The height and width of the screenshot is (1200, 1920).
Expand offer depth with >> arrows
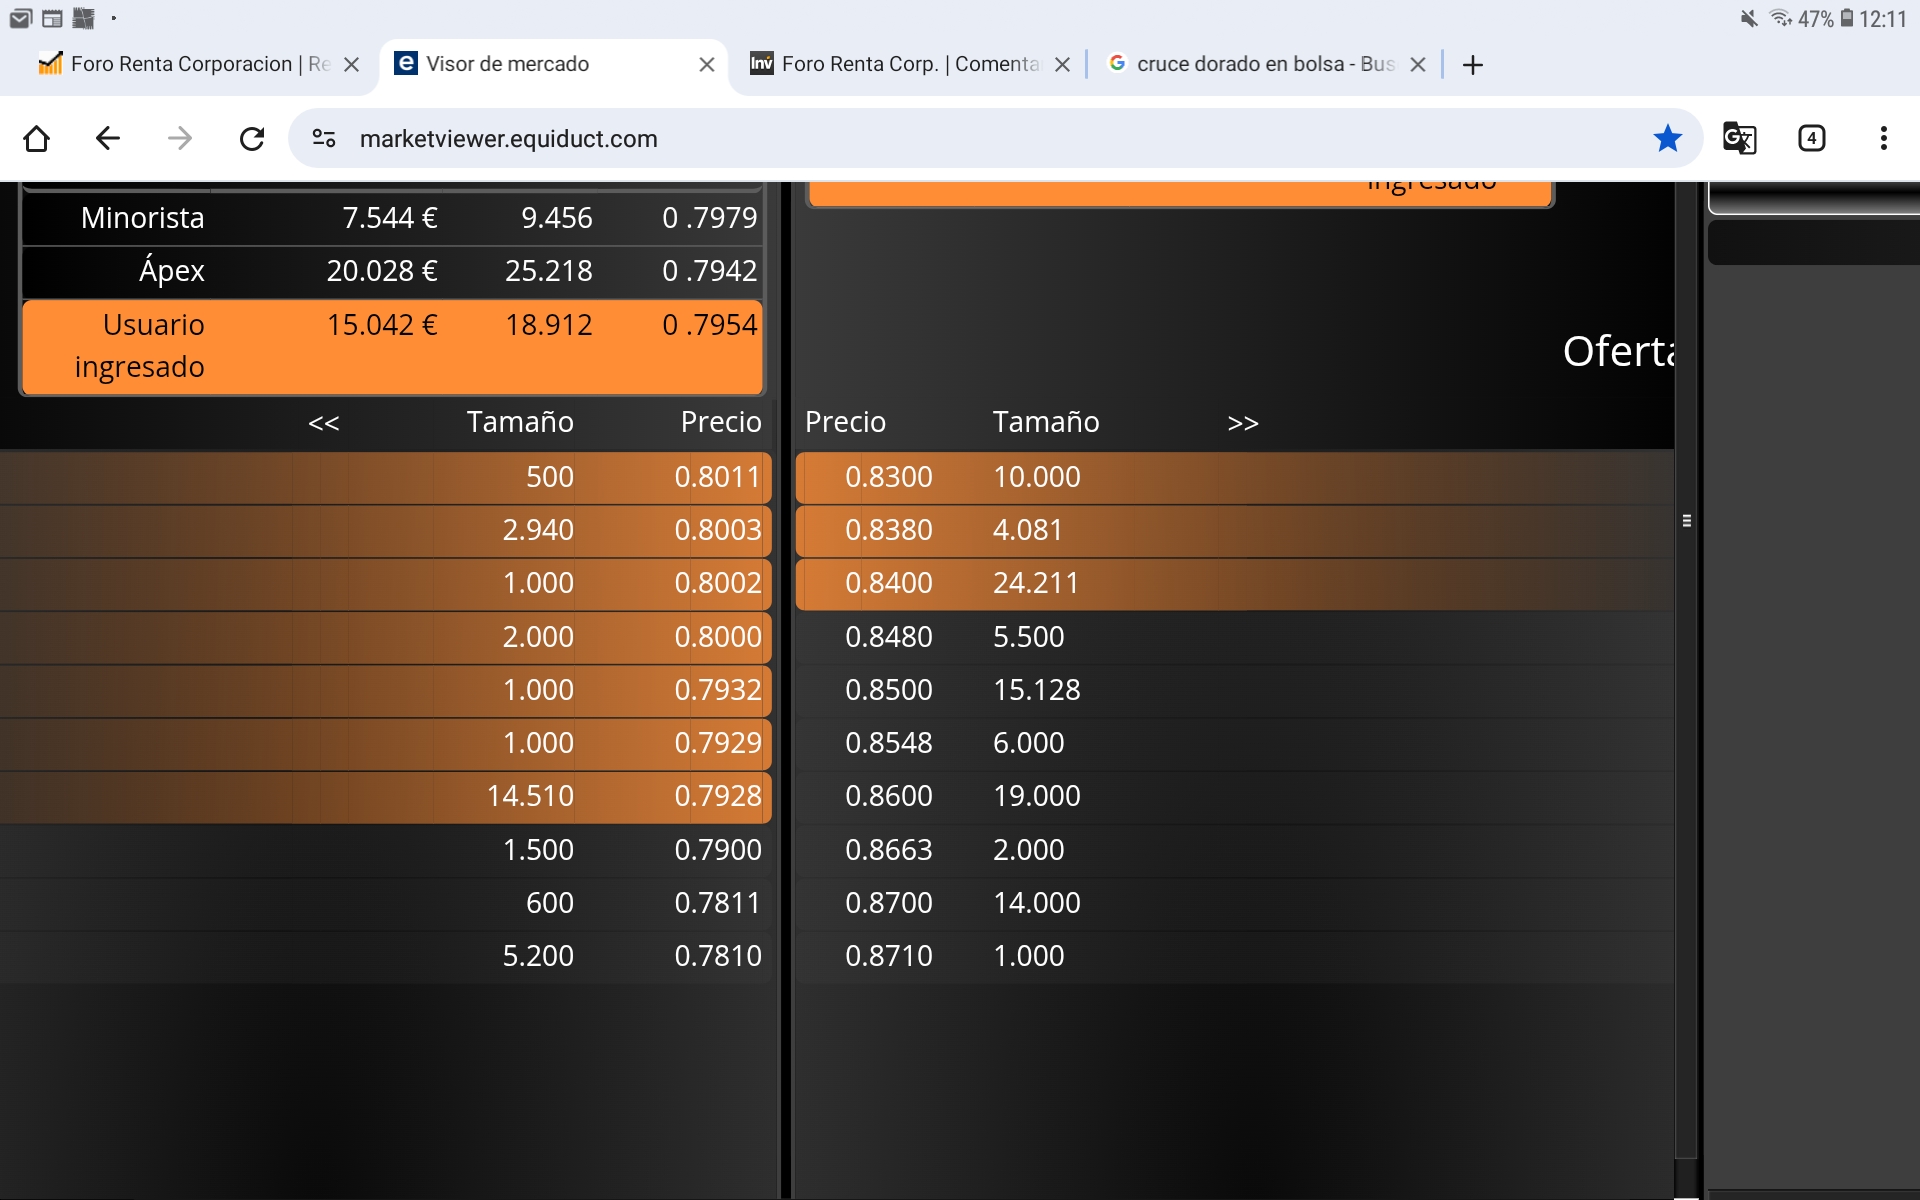pos(1242,423)
